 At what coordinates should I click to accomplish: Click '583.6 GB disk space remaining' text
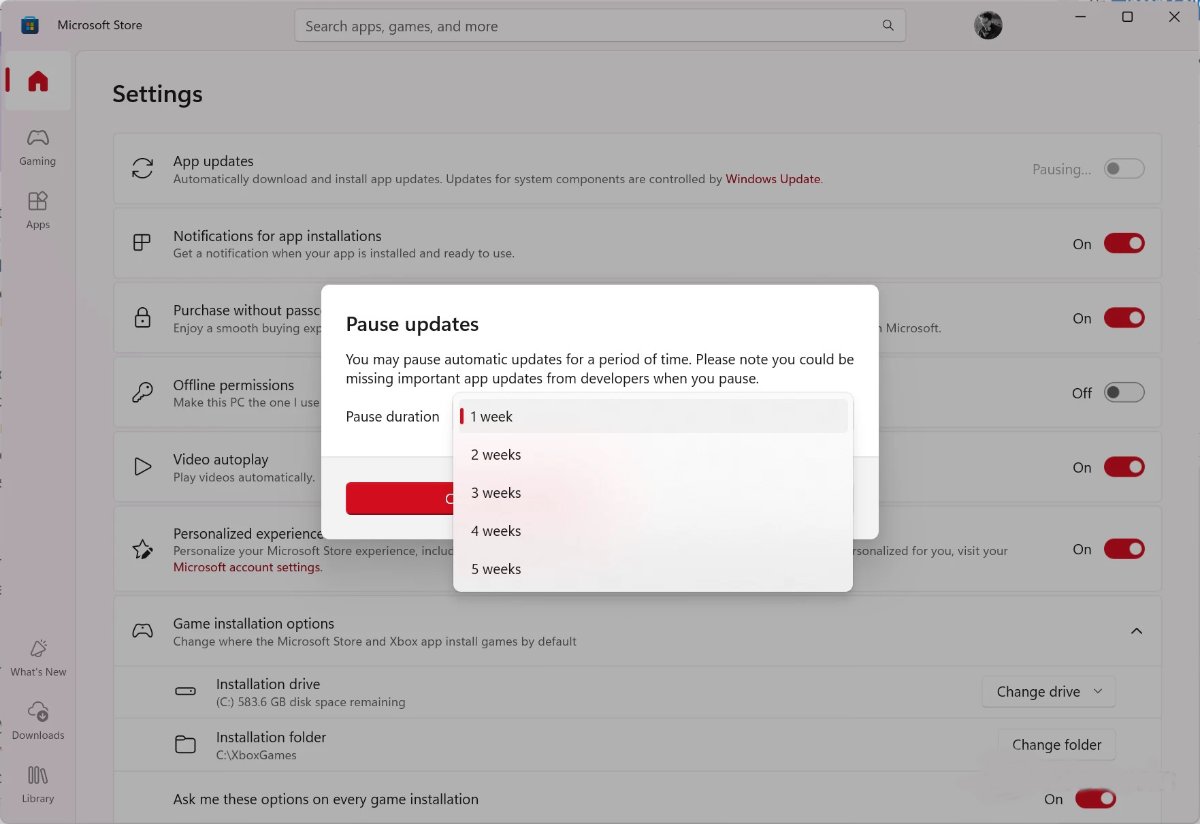click(311, 702)
